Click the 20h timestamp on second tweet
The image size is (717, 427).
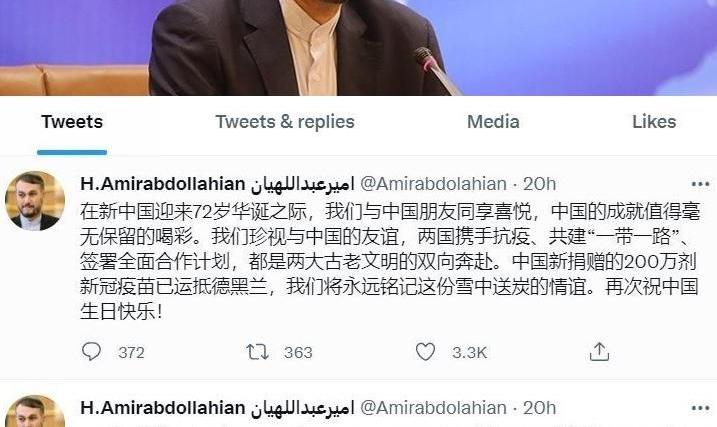(540, 408)
